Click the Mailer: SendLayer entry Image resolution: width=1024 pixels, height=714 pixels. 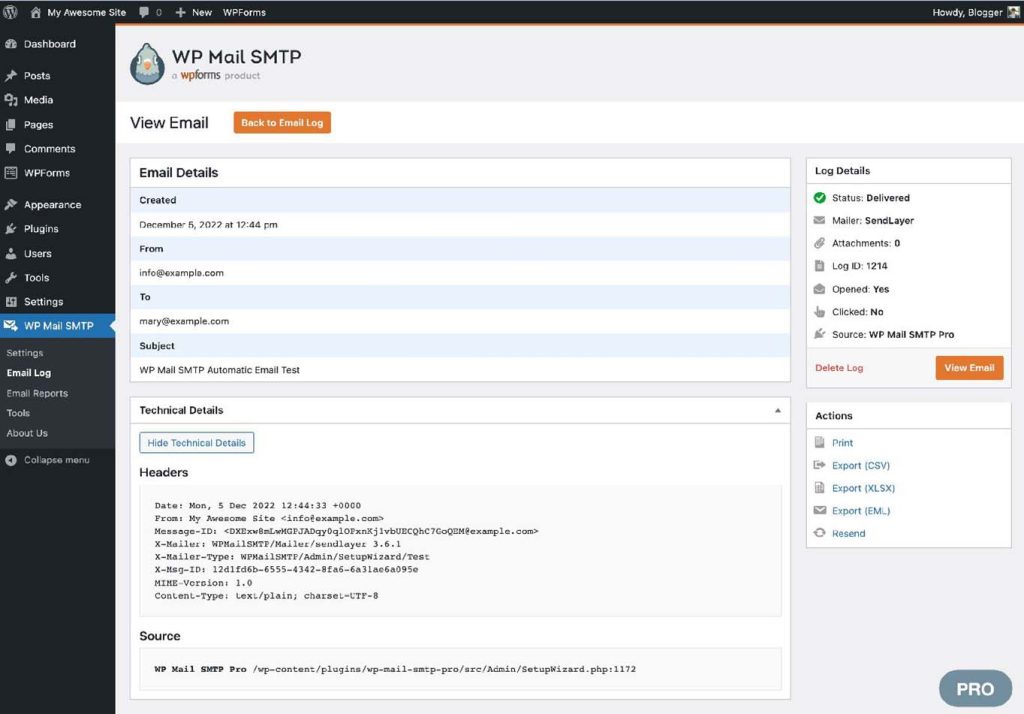872,220
